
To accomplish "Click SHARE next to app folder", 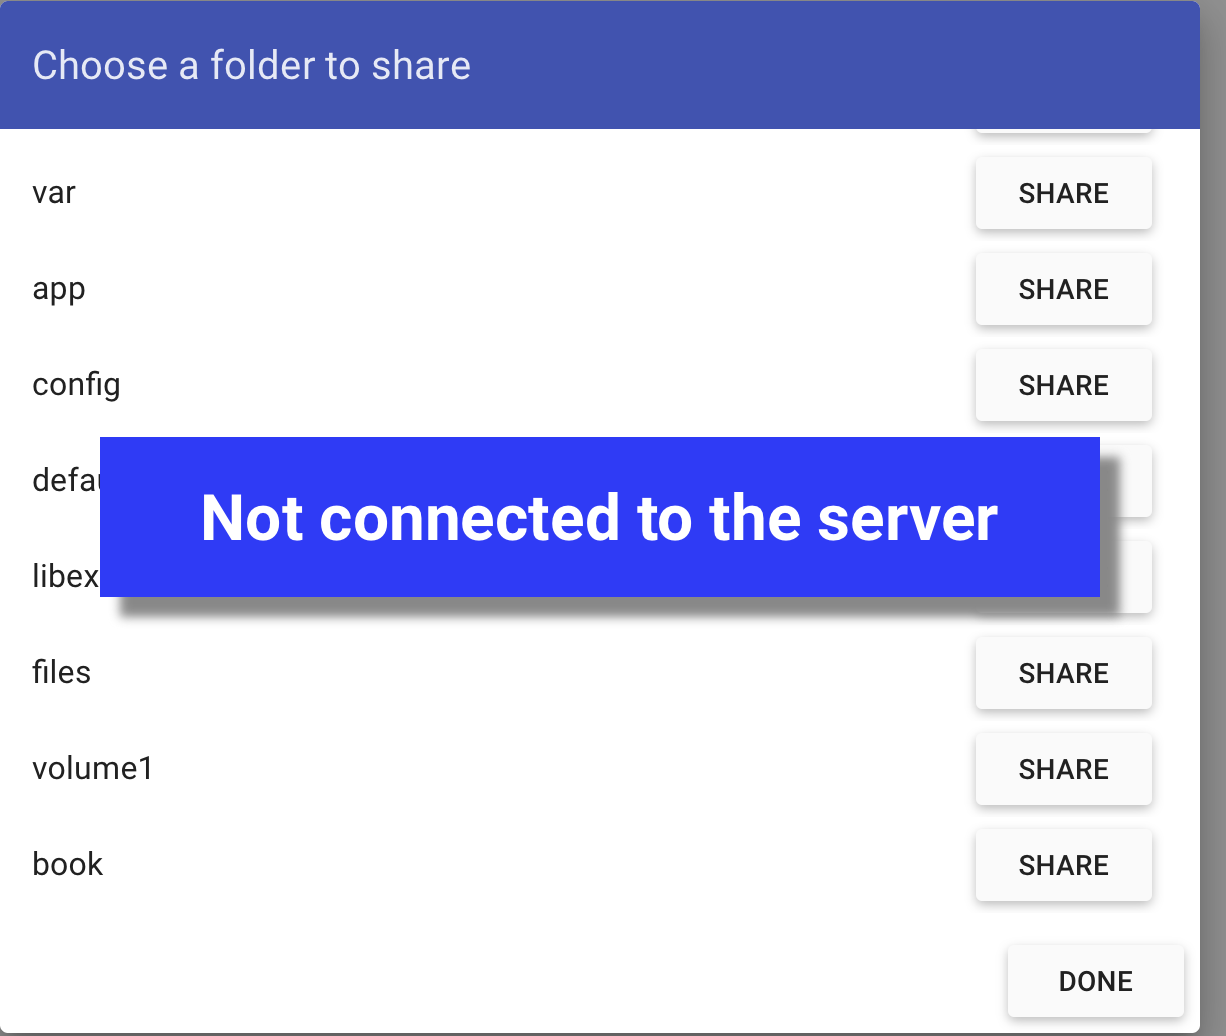I will coord(1063,289).
